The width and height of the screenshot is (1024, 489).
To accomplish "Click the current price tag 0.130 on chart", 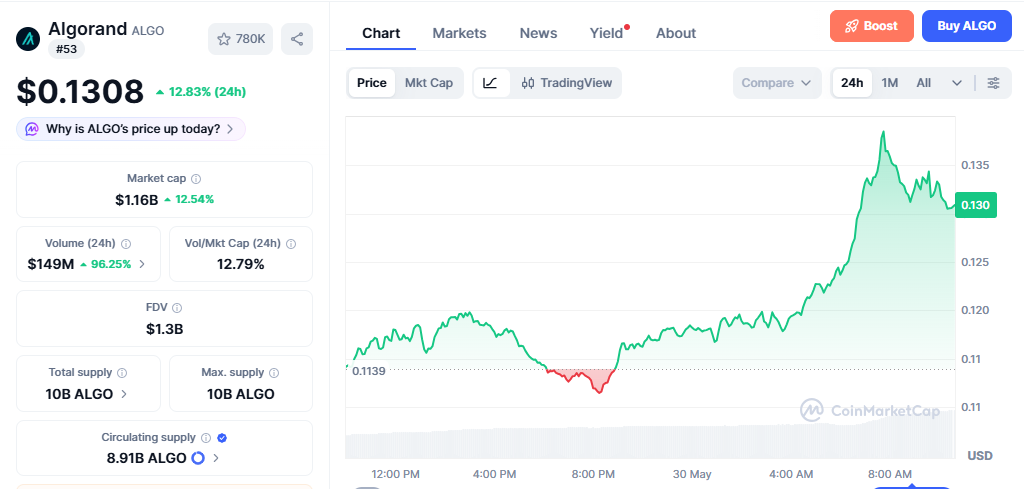I will click(976, 205).
